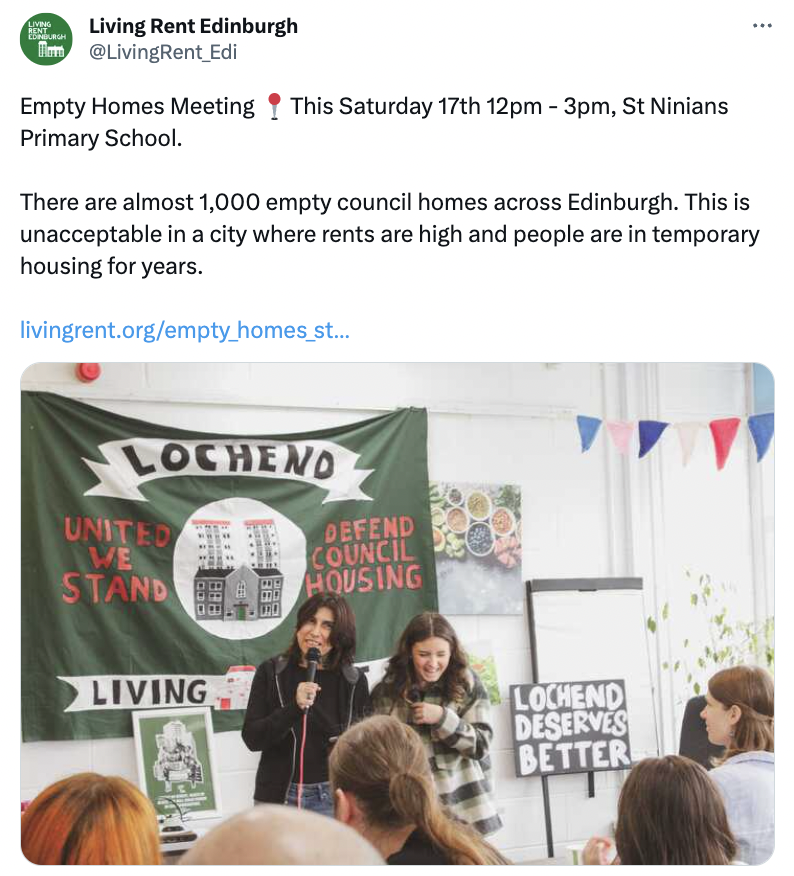Click the Living Rent Edinburgh green avatar

point(46,39)
